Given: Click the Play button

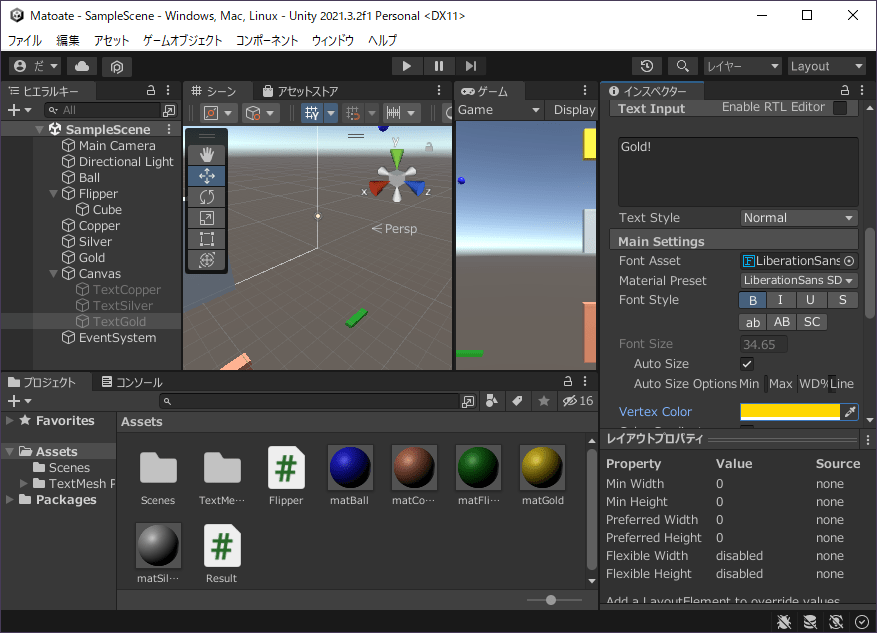Looking at the screenshot, I should click(407, 66).
